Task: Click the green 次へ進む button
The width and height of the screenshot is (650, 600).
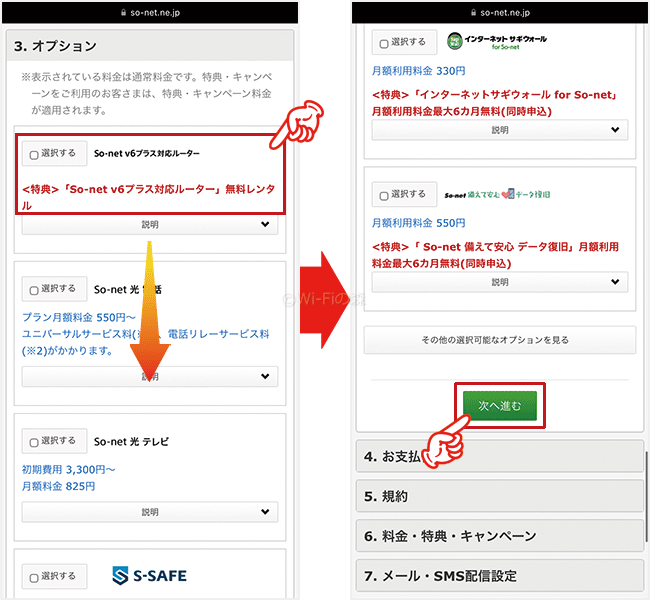Action: [x=500, y=406]
